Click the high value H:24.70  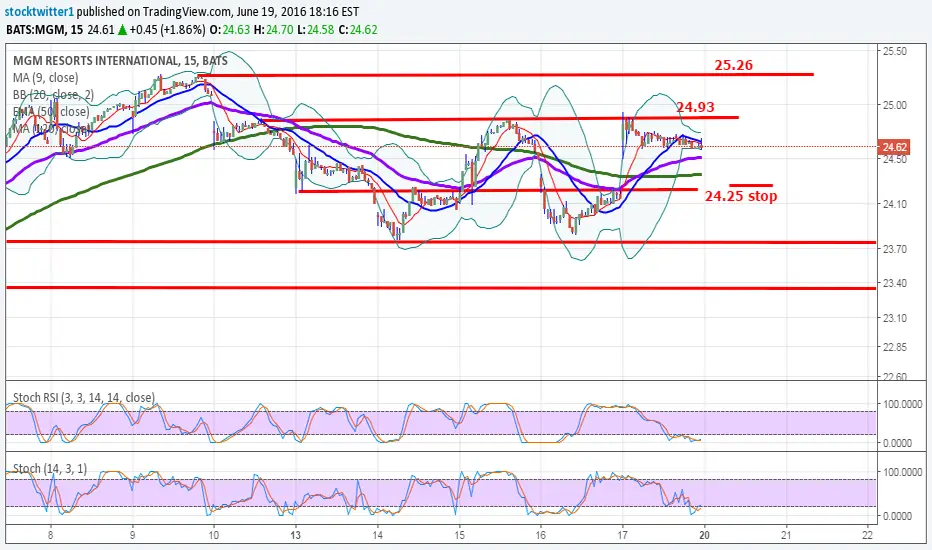point(273,30)
